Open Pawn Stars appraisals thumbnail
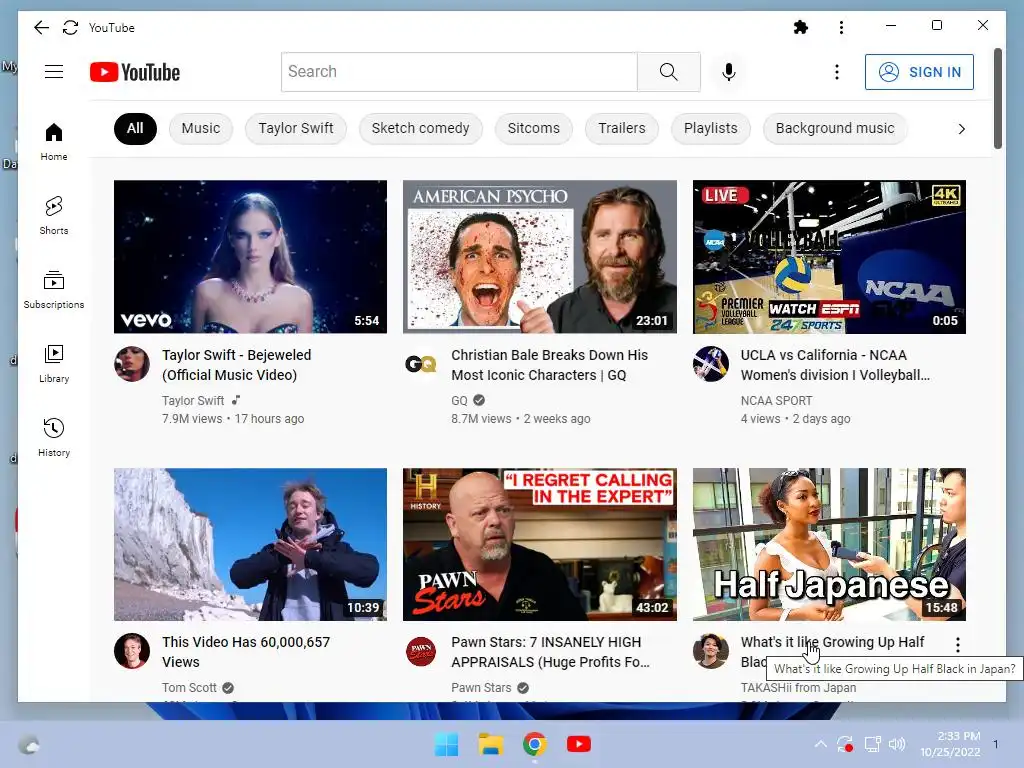The height and width of the screenshot is (768, 1024). click(x=539, y=544)
